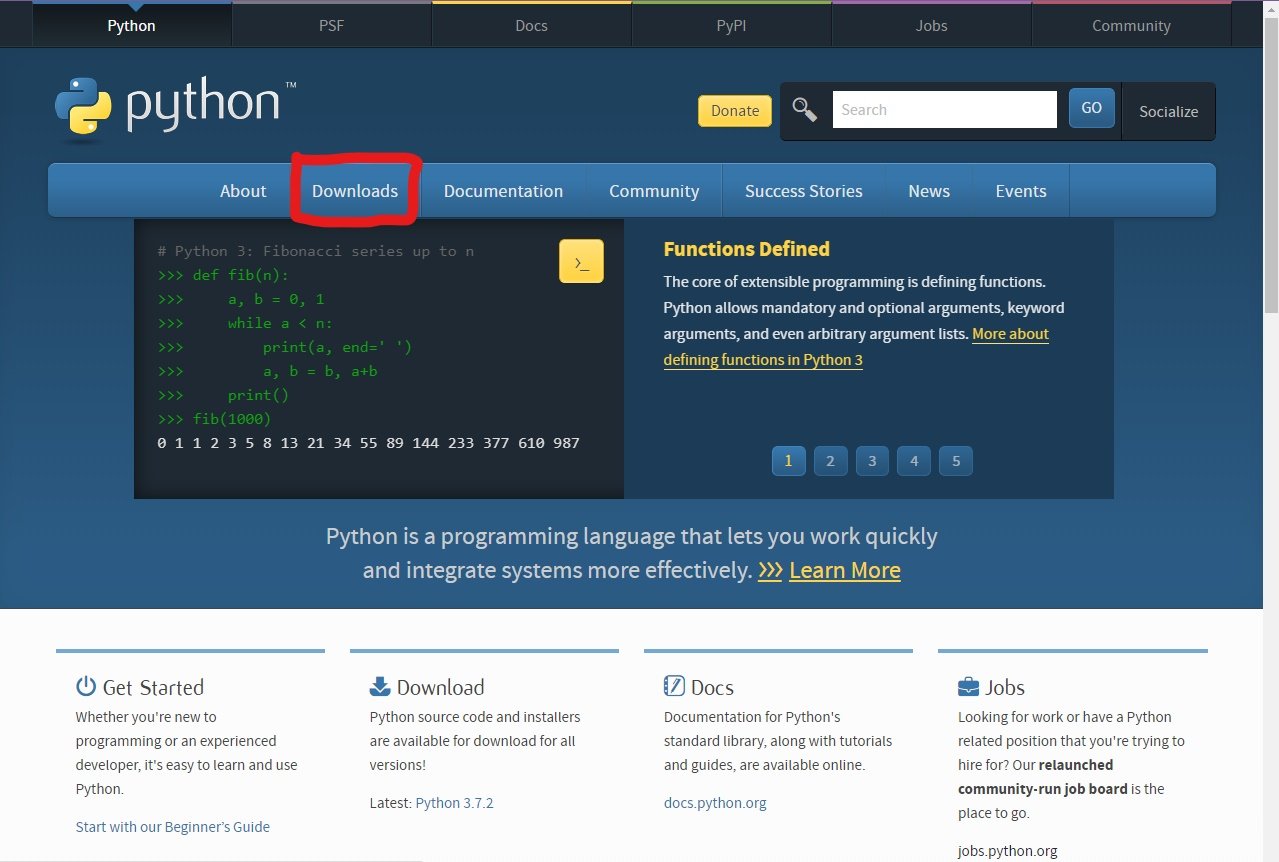Select slide 3 in the carousel
Image resolution: width=1279 pixels, height=862 pixels.
872,461
